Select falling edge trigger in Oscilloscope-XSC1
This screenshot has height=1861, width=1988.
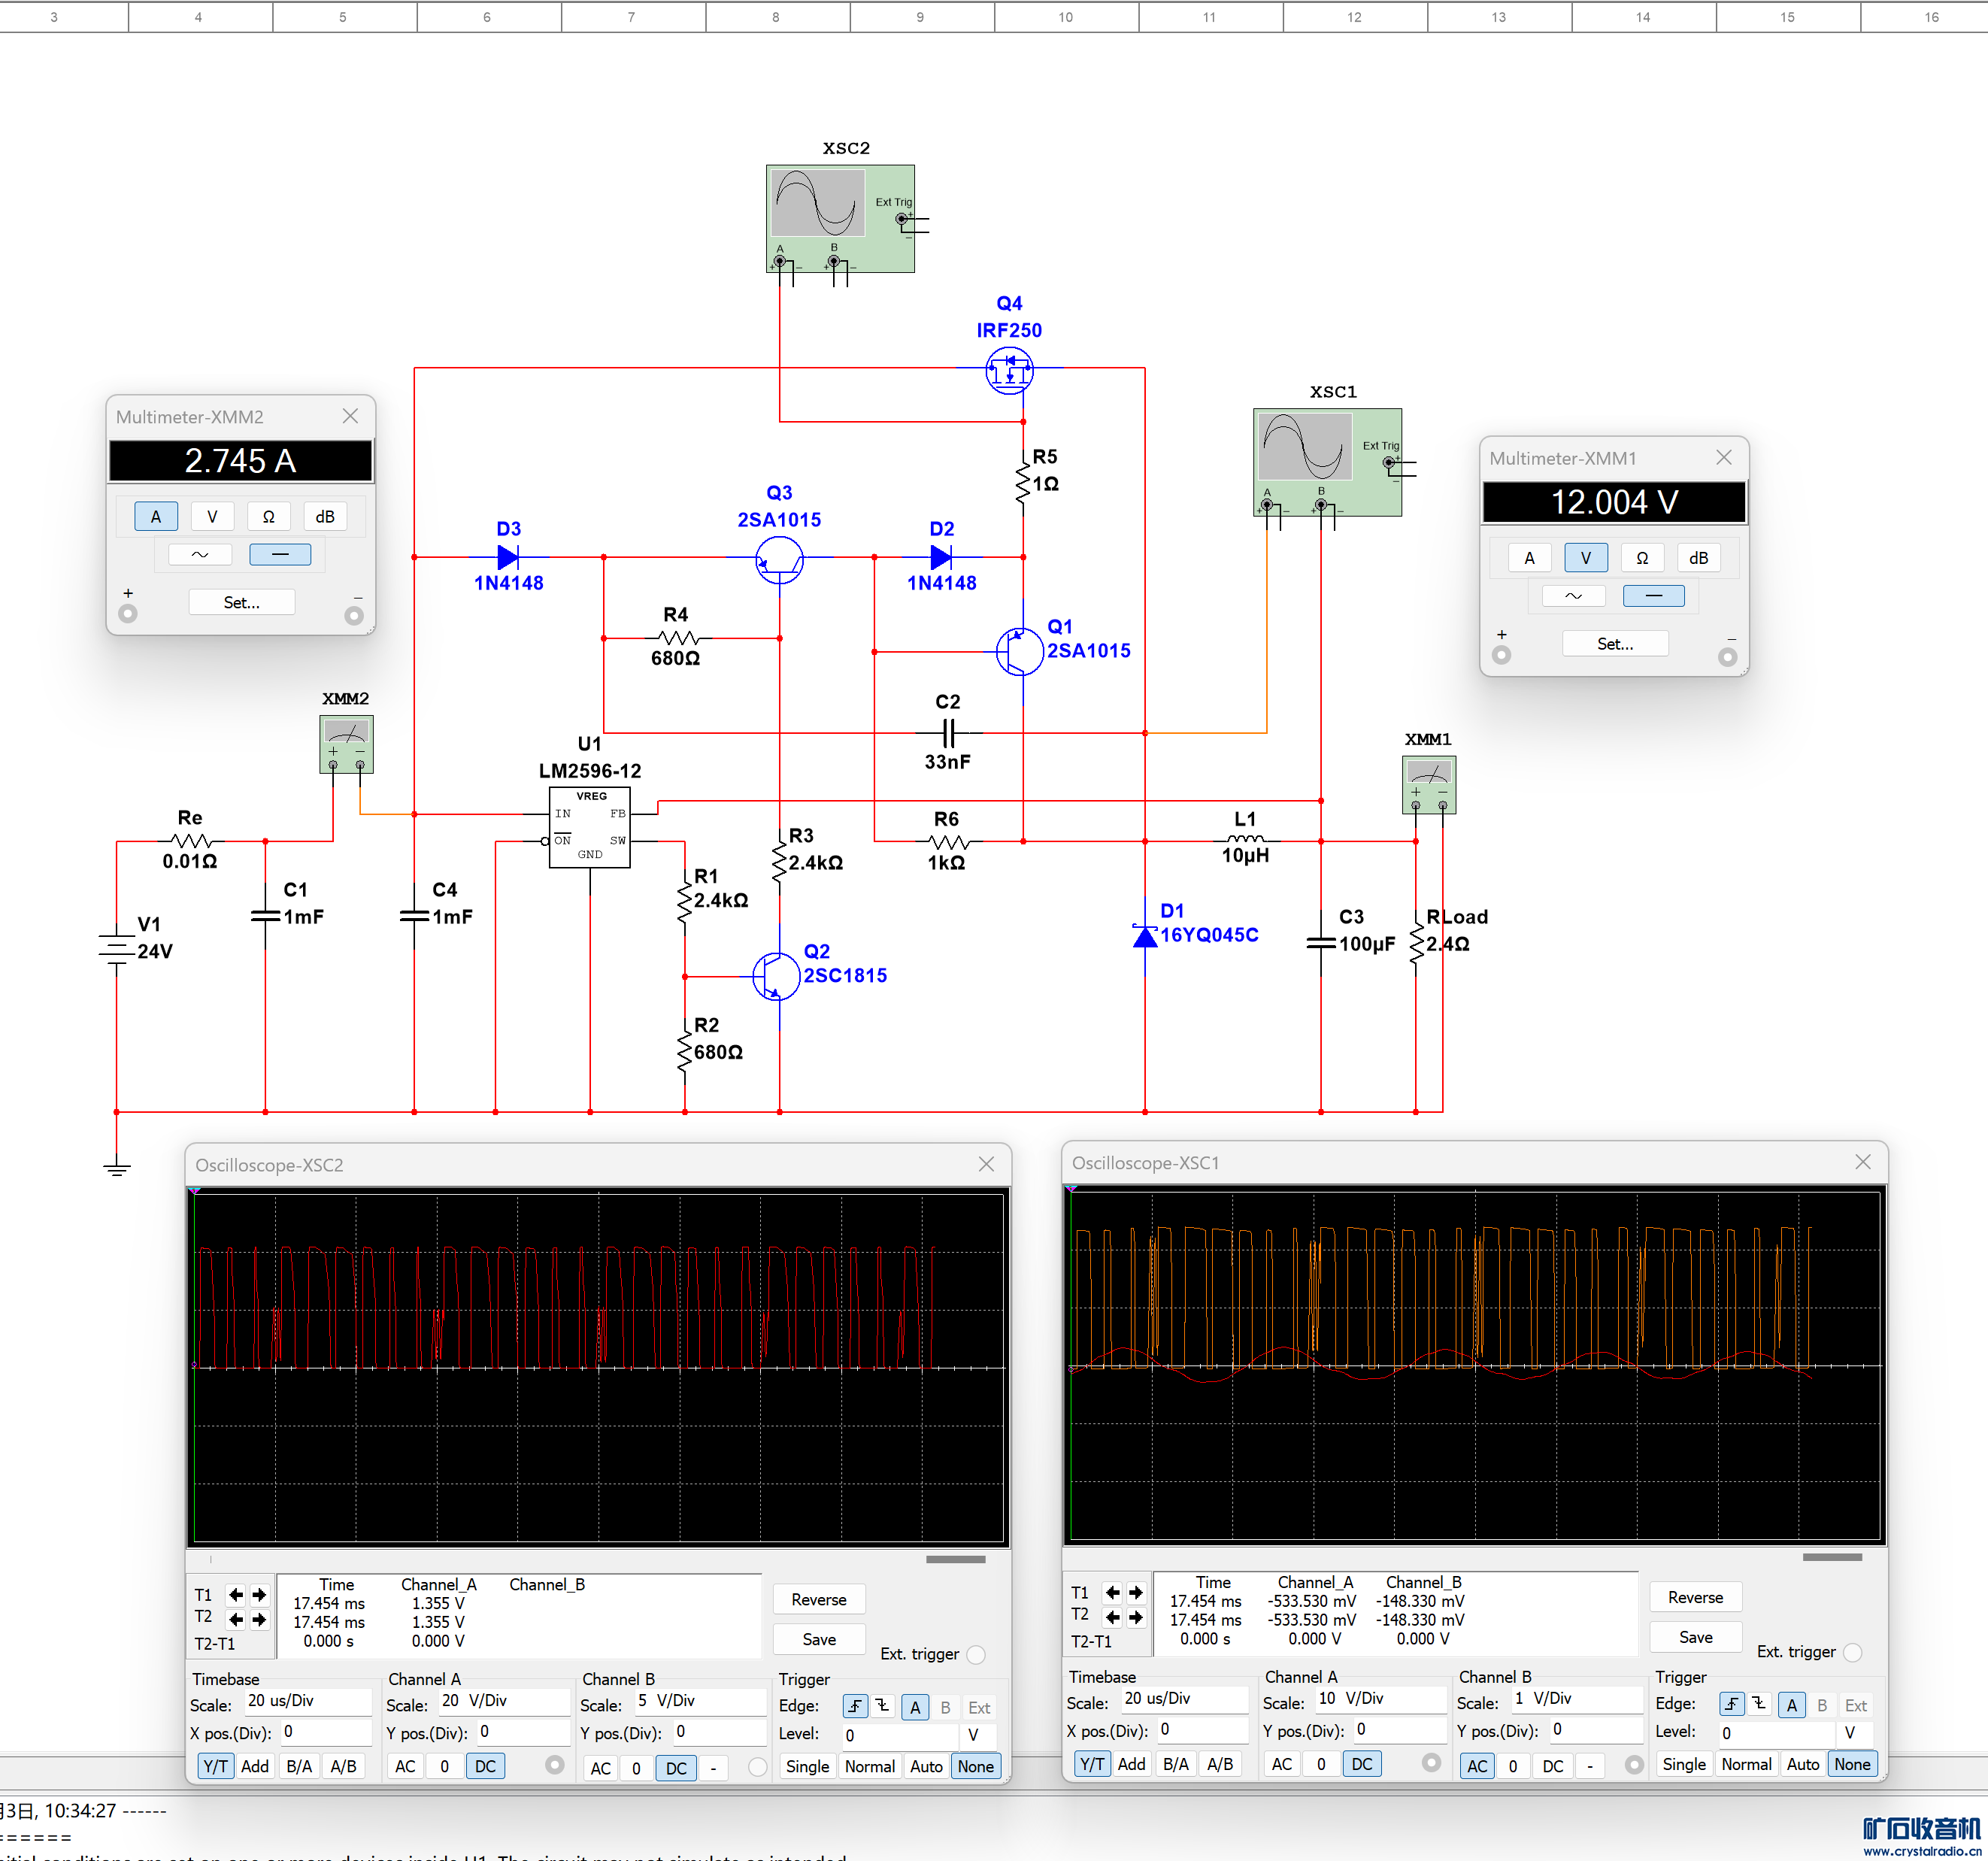point(1759,1704)
